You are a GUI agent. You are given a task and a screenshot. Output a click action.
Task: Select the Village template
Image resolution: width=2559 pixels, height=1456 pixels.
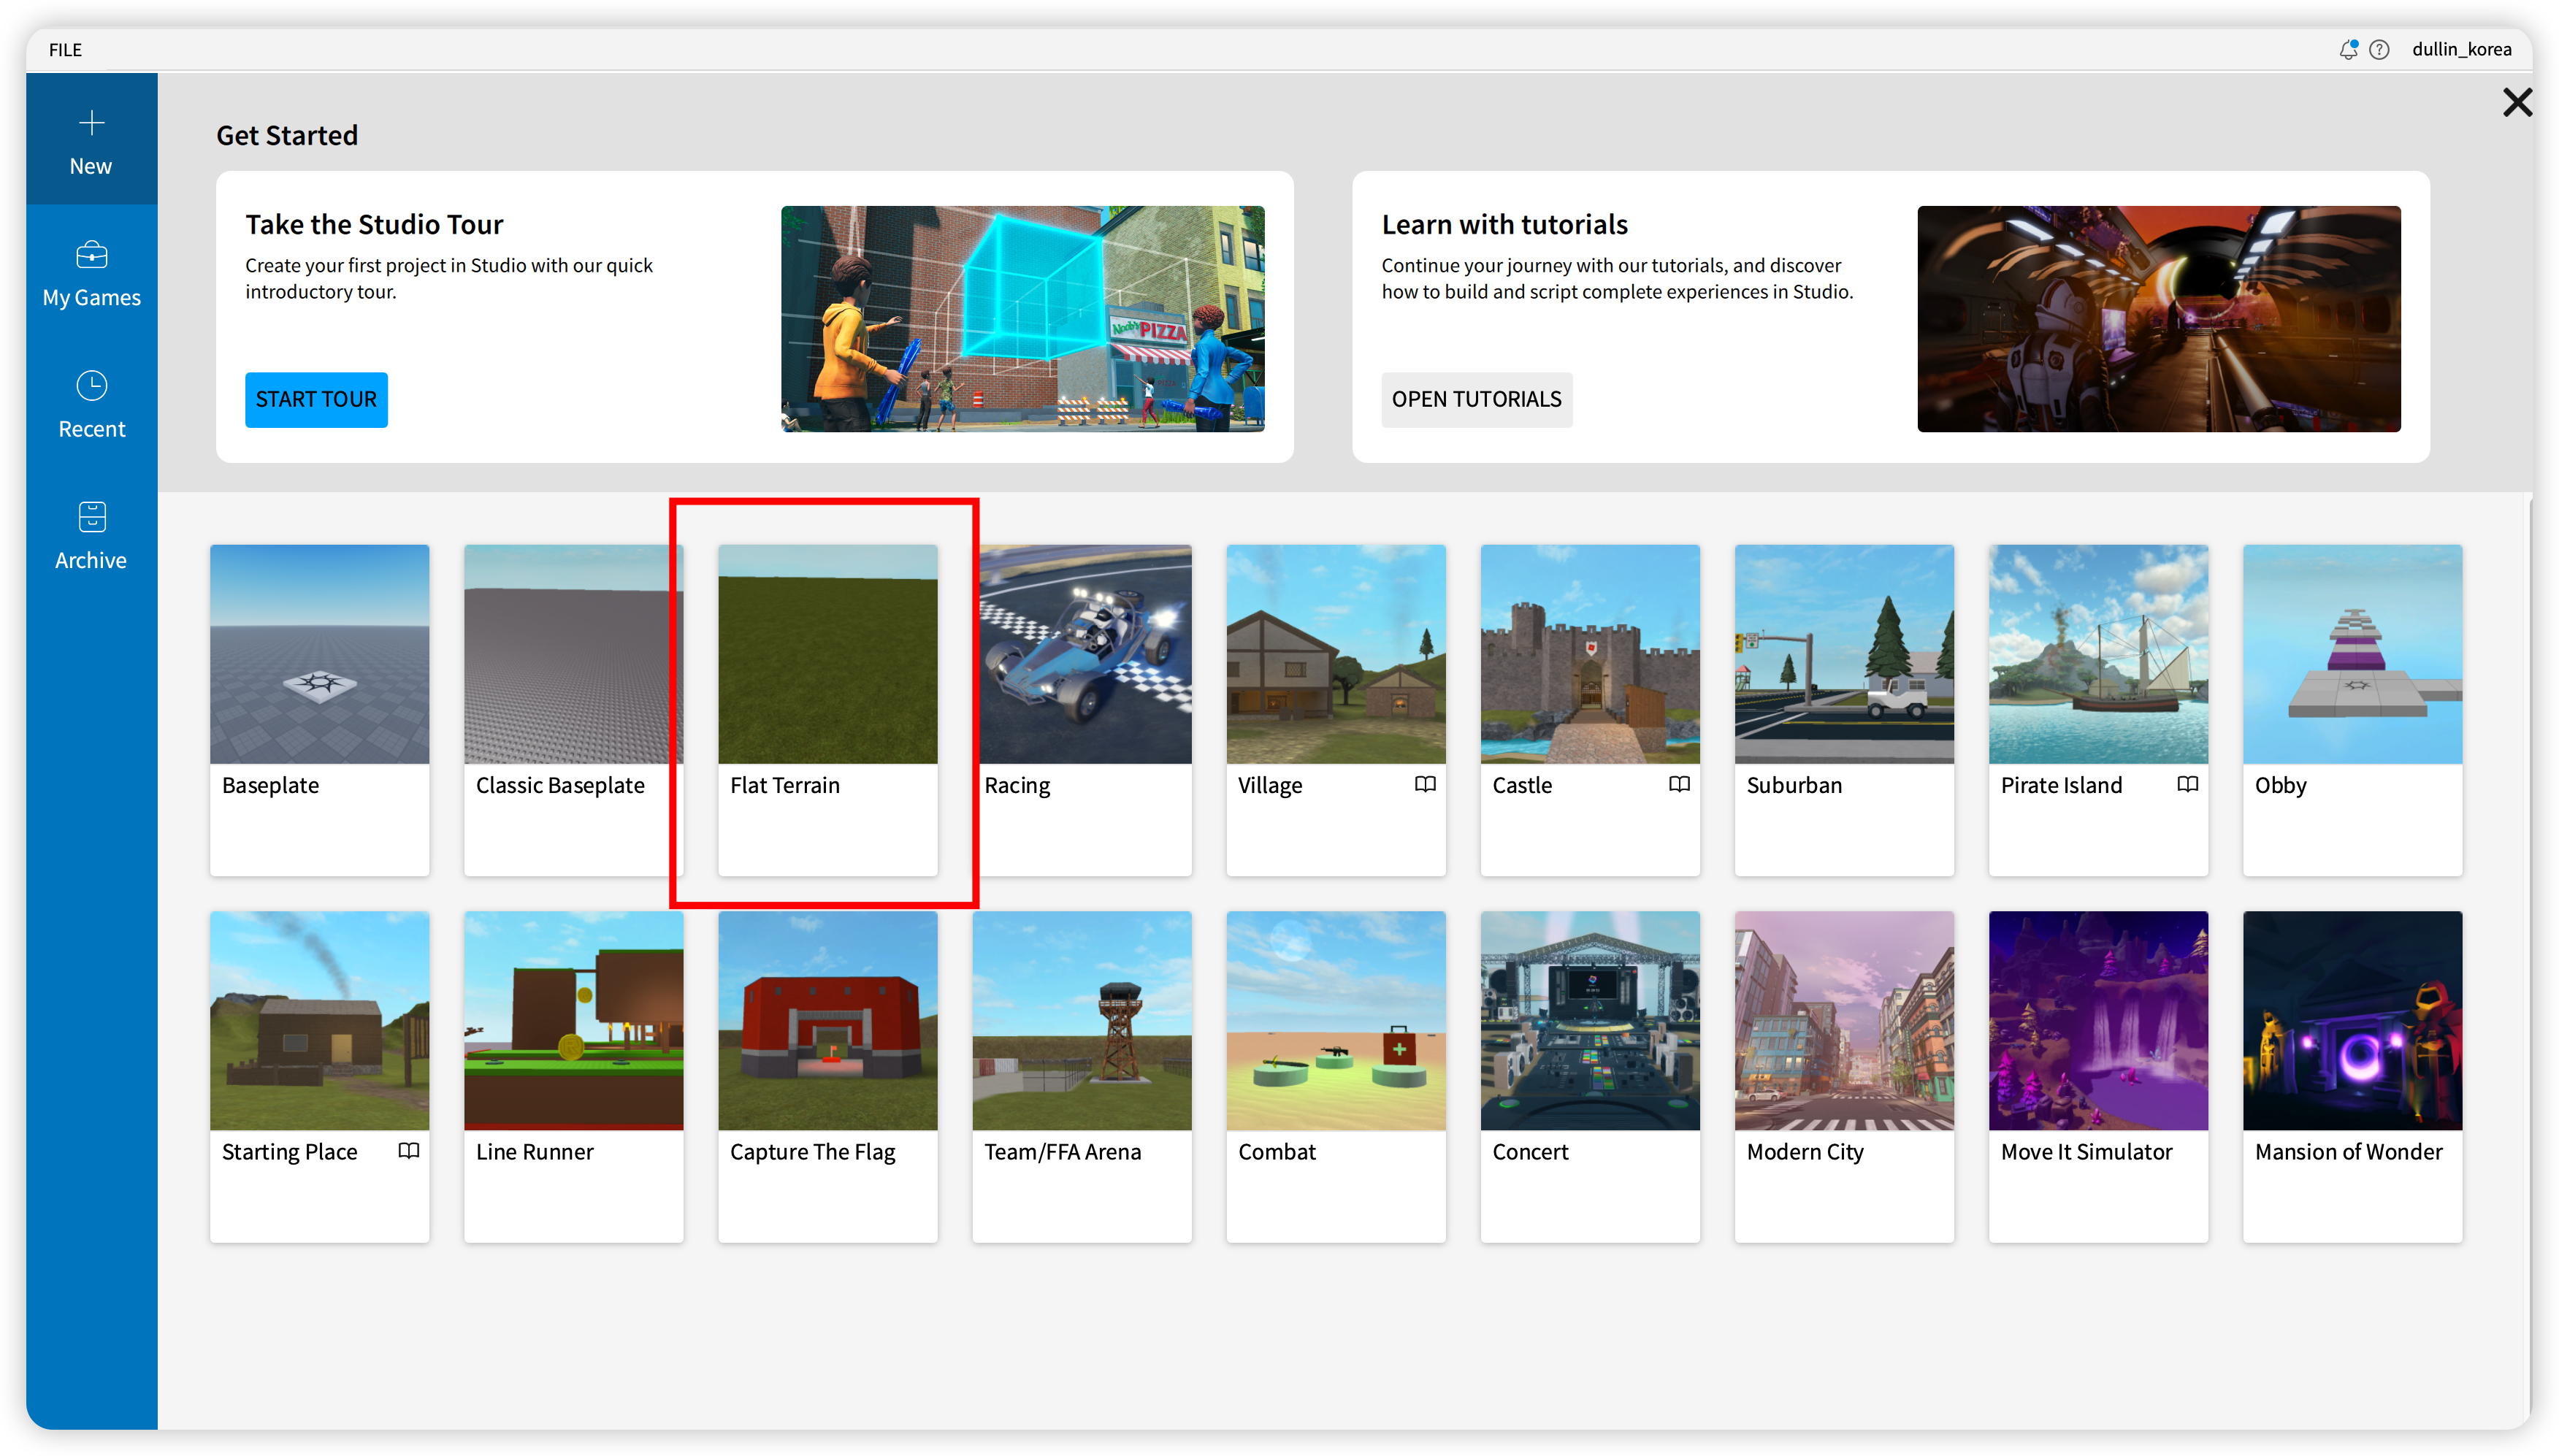point(1336,710)
